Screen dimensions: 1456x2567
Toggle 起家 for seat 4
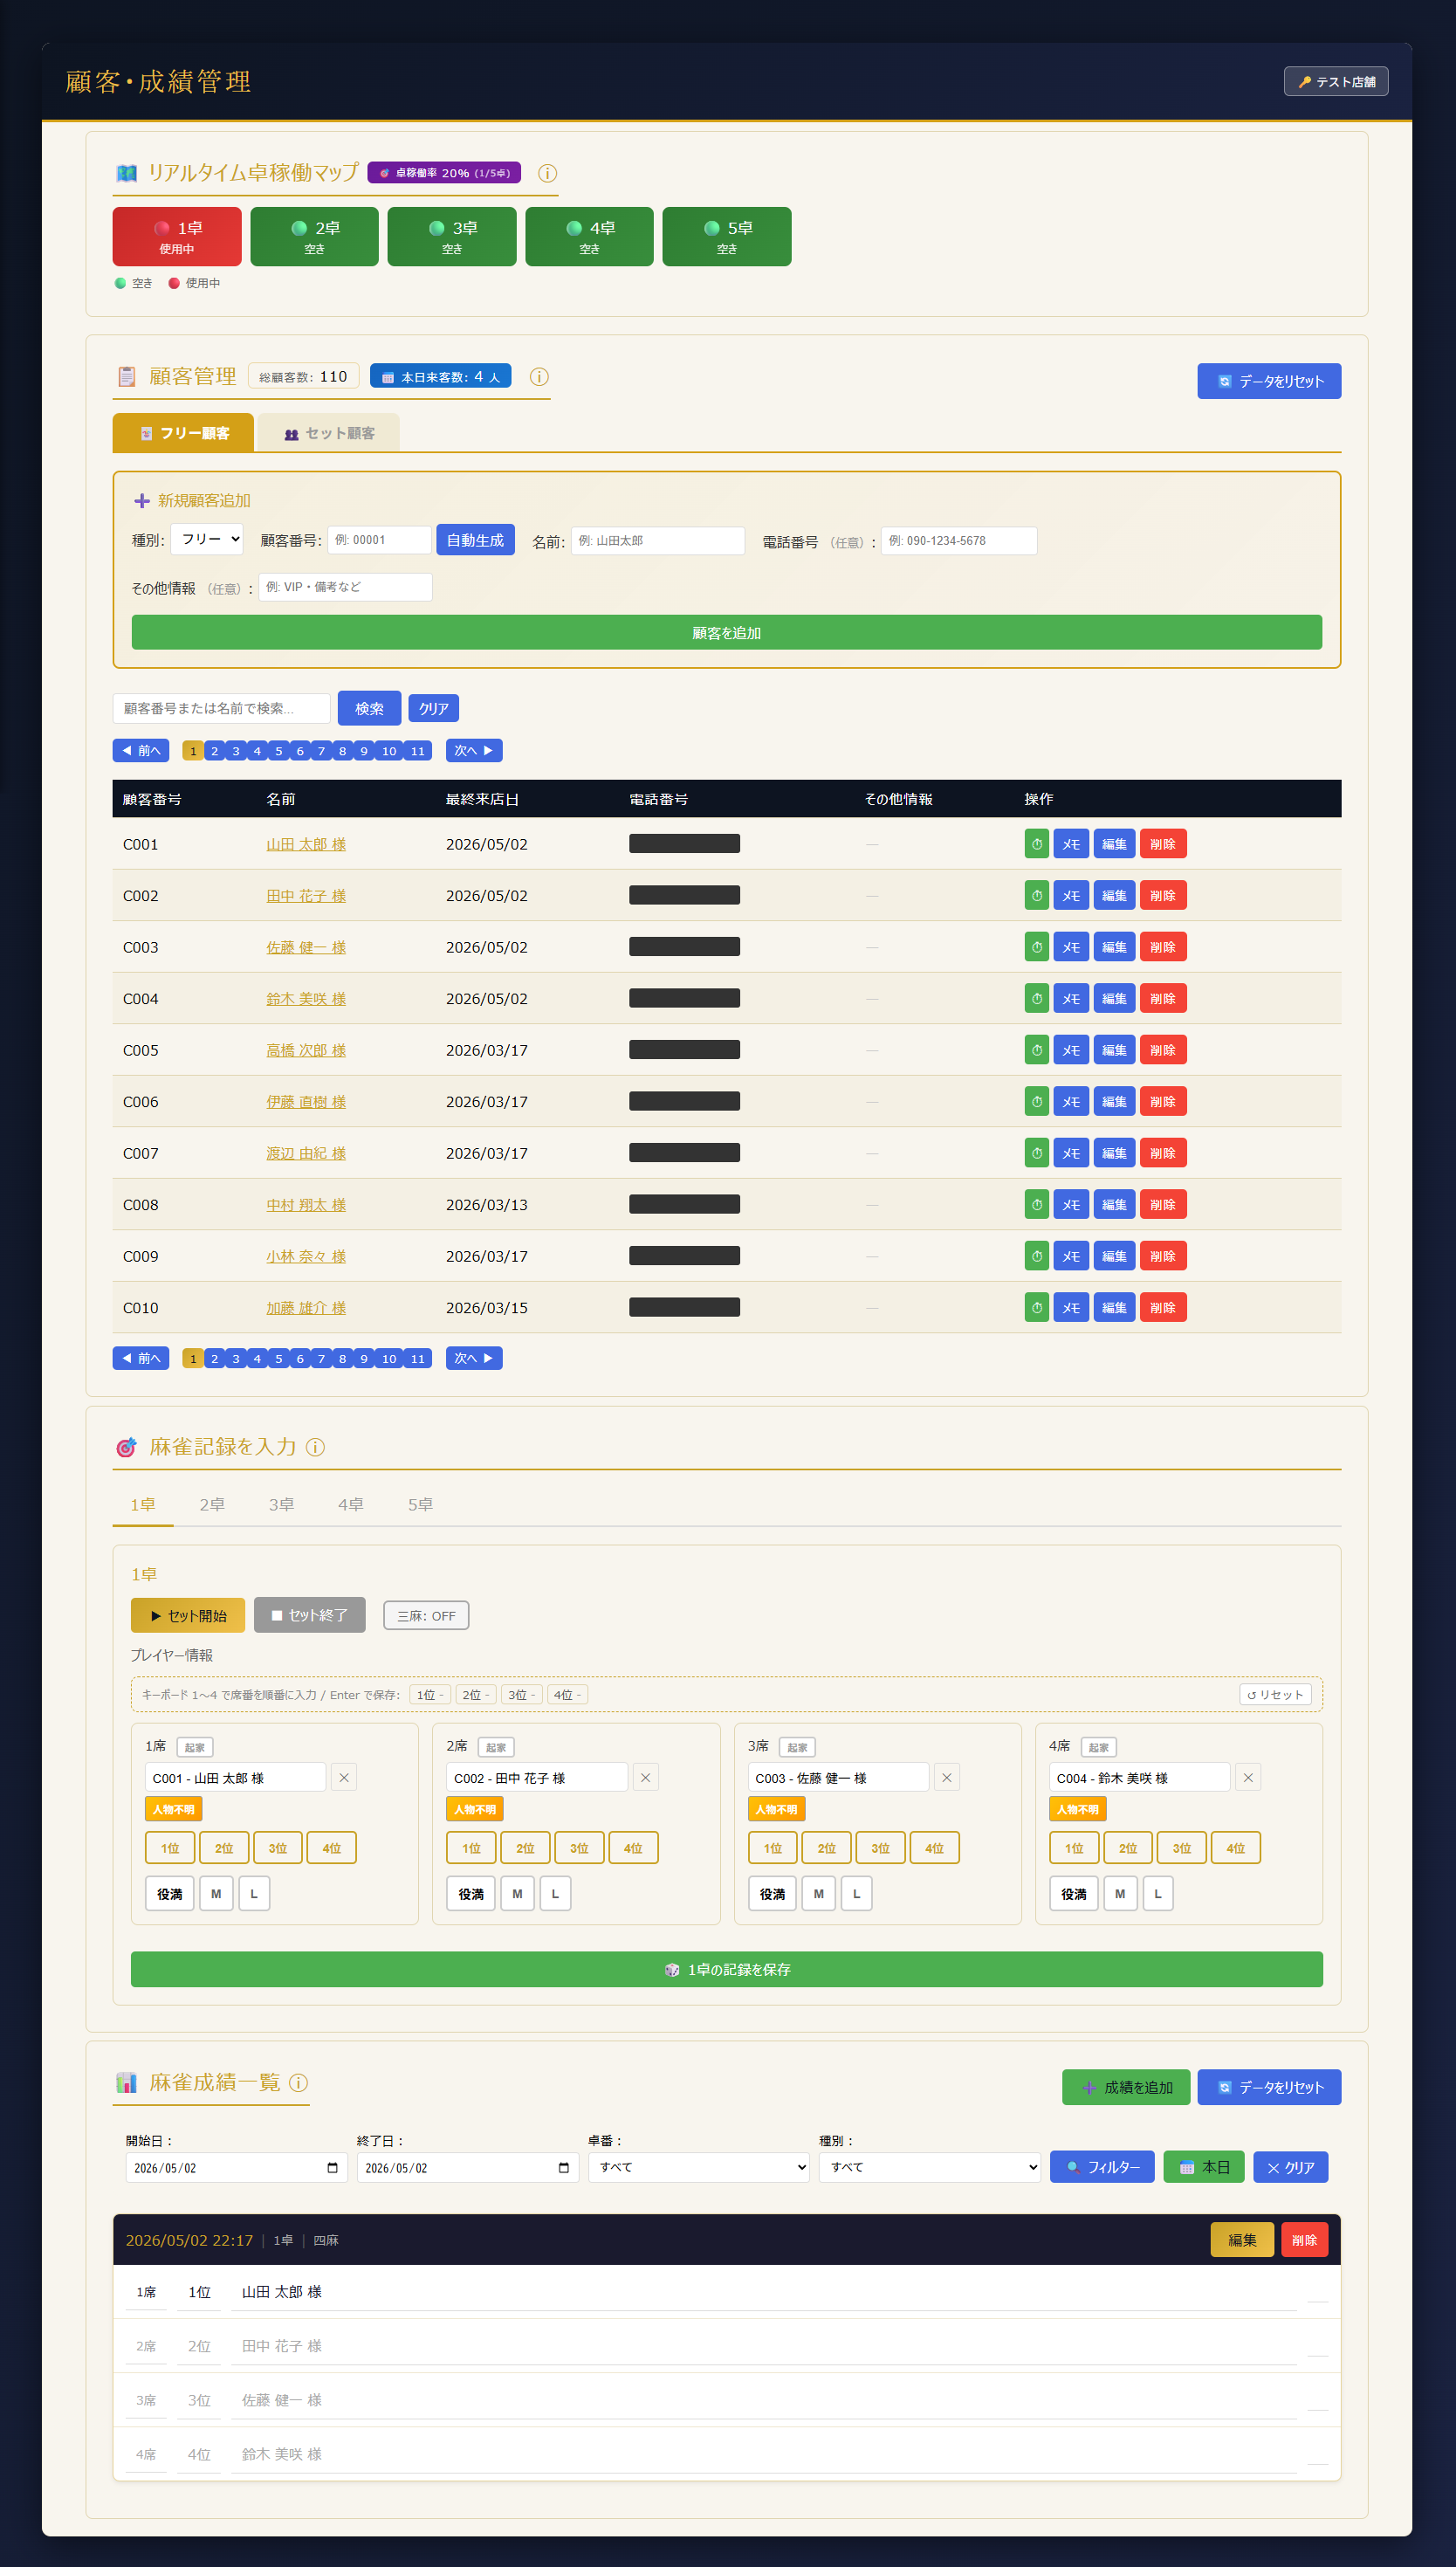[1098, 1747]
